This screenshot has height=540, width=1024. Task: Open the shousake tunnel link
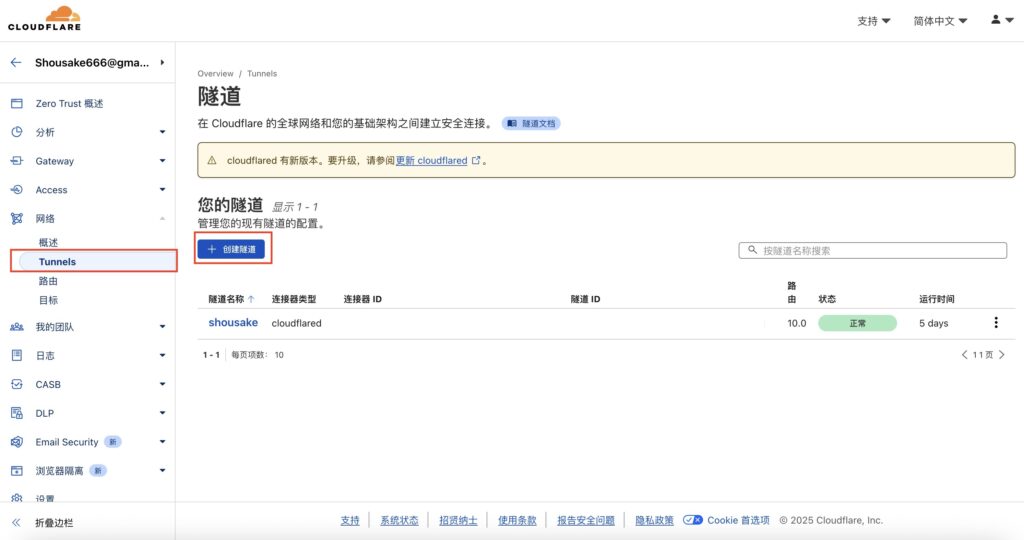click(233, 323)
